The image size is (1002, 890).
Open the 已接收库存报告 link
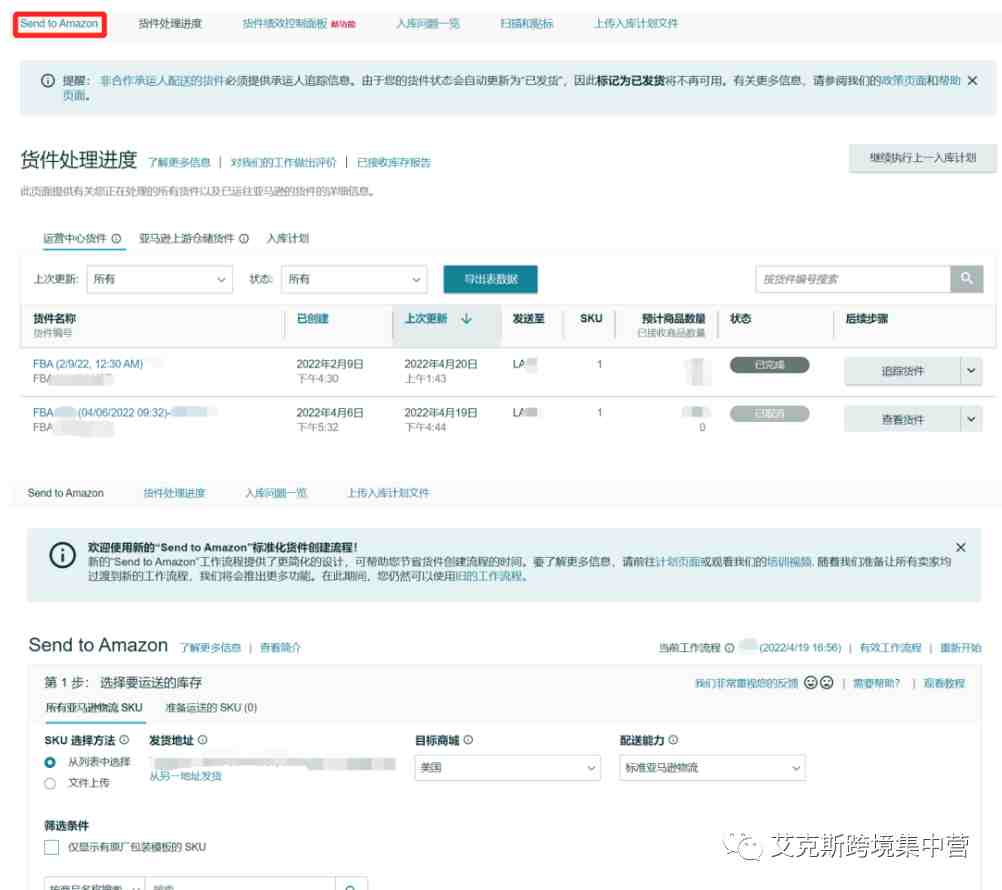coord(394,162)
